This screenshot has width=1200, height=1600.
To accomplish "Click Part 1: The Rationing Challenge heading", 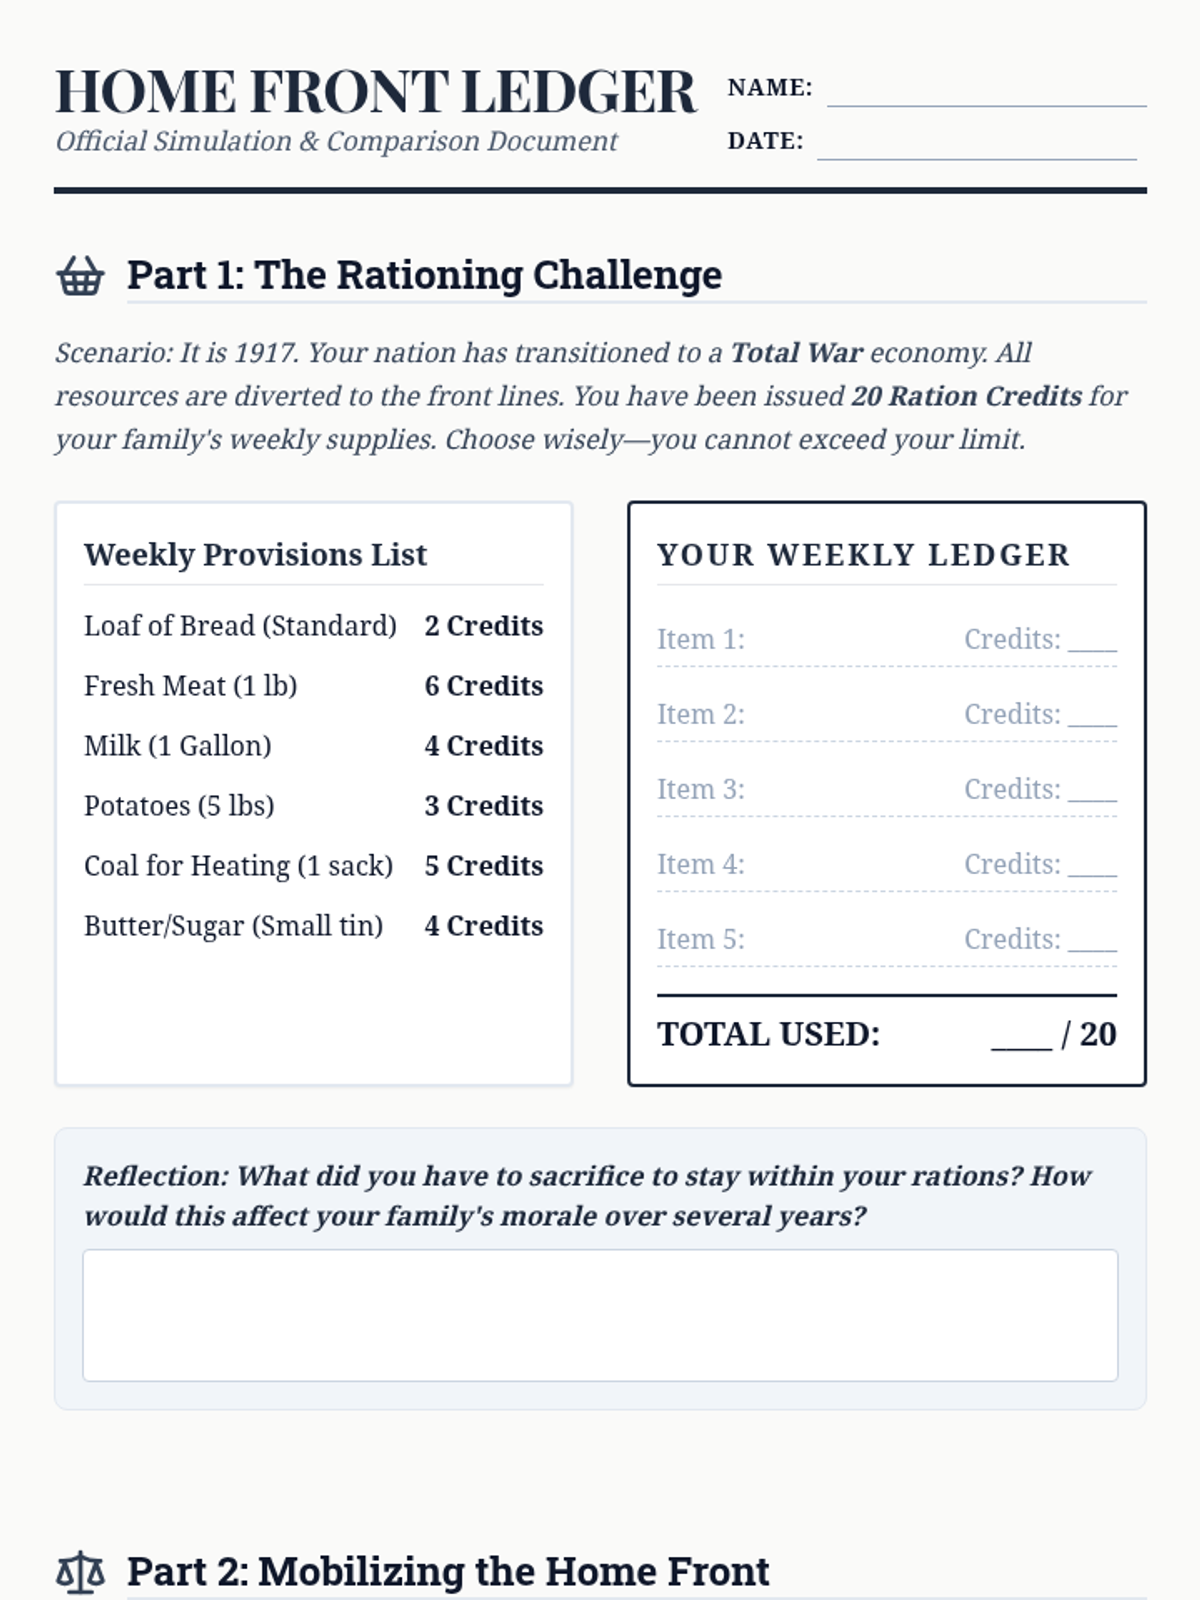I will 424,275.
